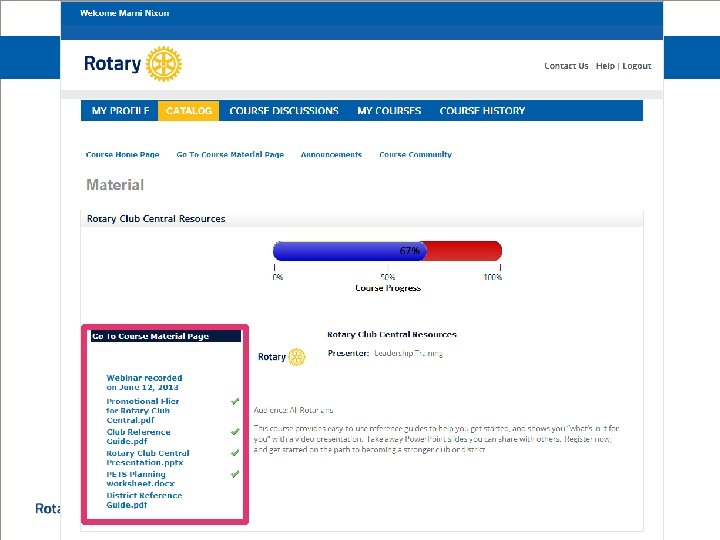Click checkmark beside Rotary Club Central Presentation.pptx
The height and width of the screenshot is (540, 720).
click(235, 453)
